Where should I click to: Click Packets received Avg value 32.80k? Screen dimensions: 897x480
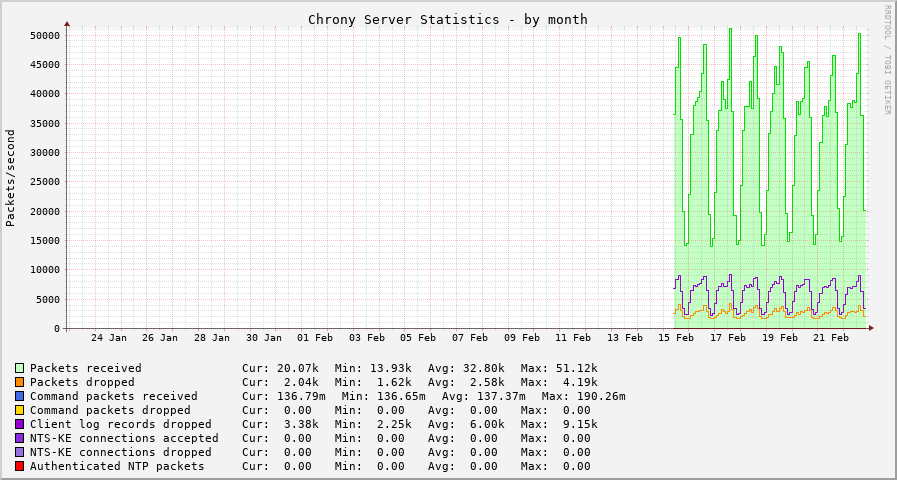(483, 368)
